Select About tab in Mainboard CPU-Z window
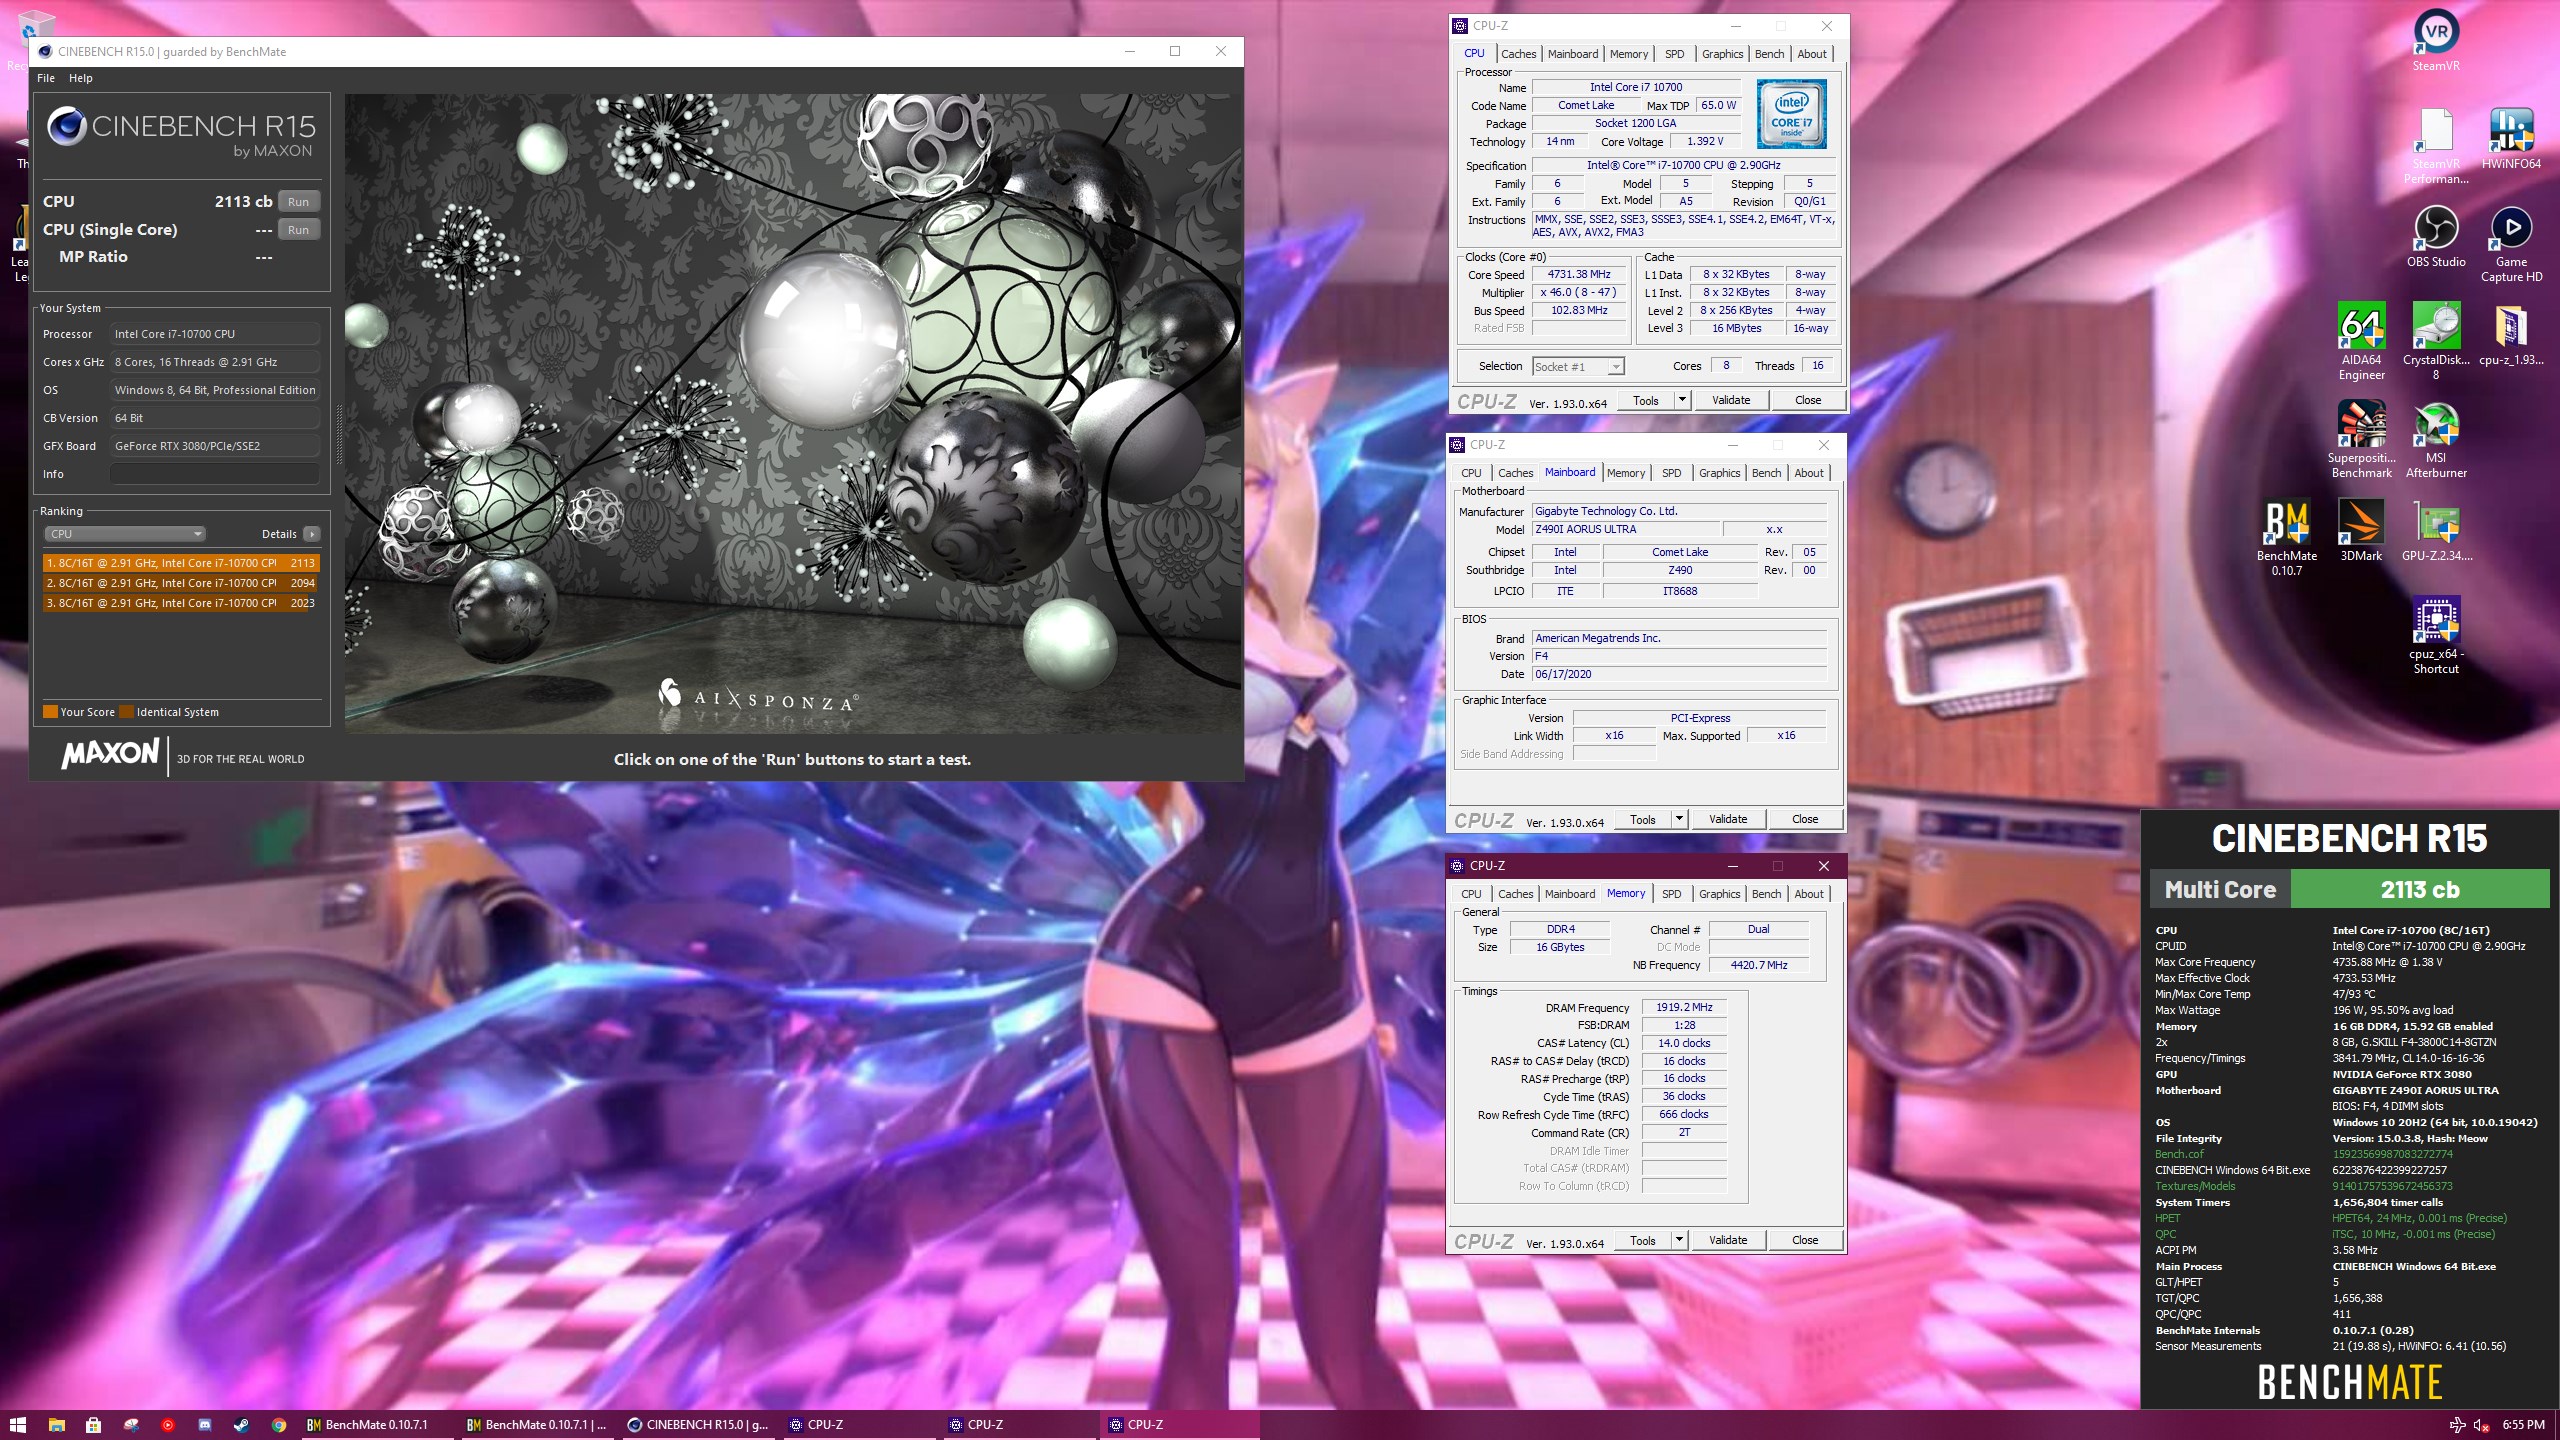Image resolution: width=2560 pixels, height=1440 pixels. pos(1809,473)
